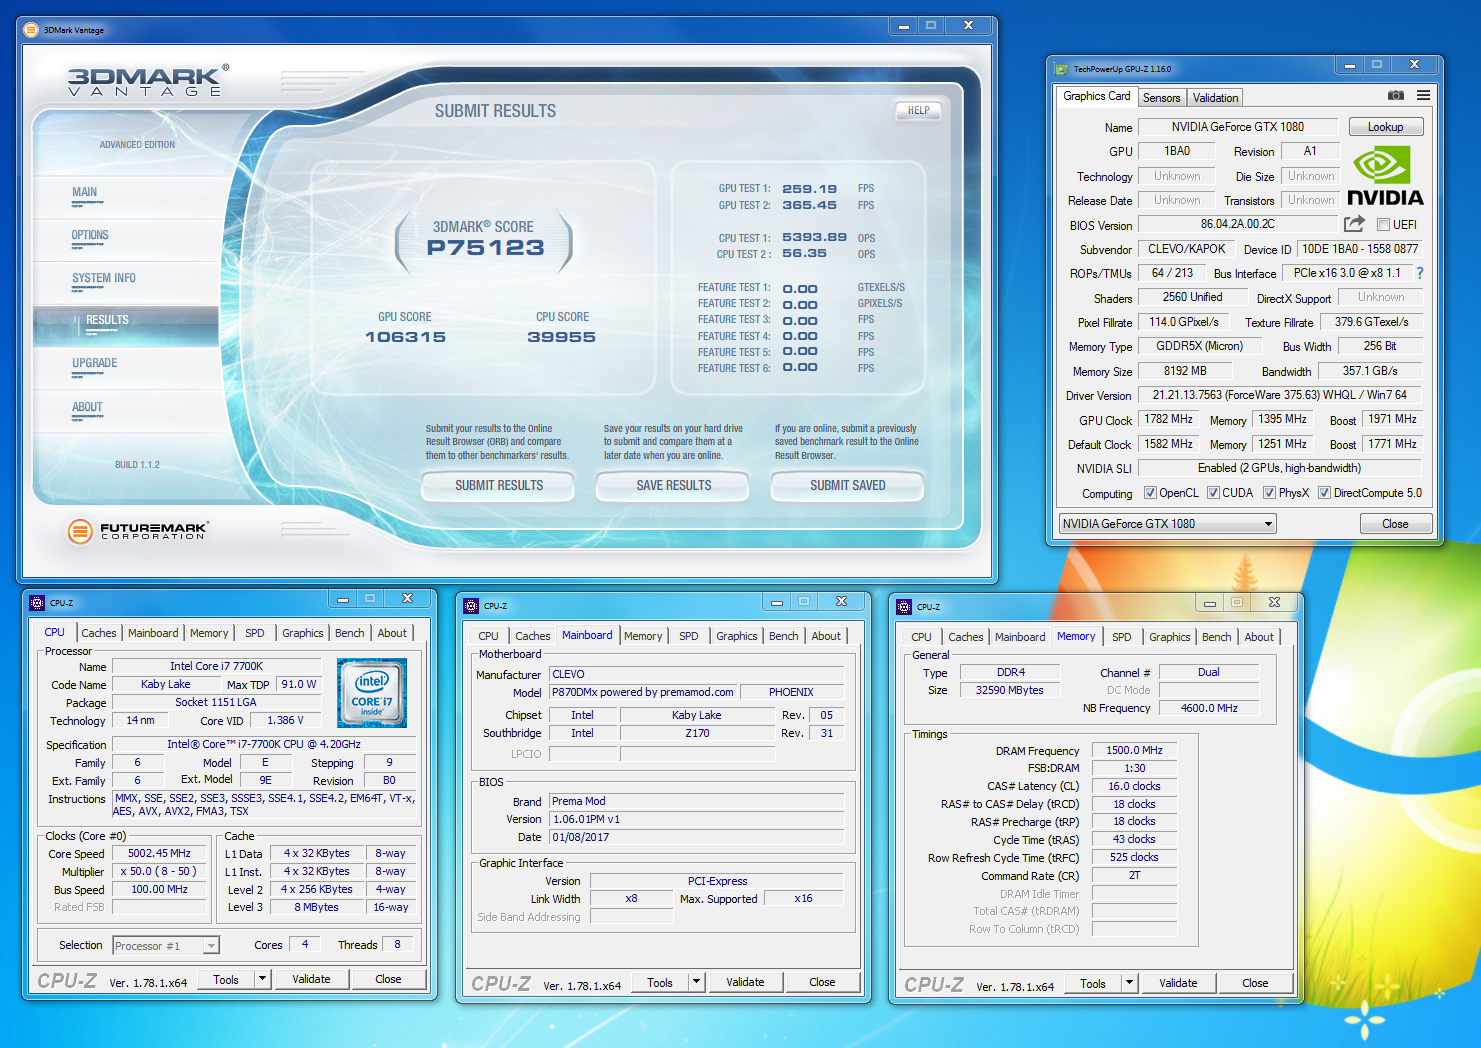Click the Close button in GPU-Z
This screenshot has width=1481, height=1048.
1395,524
